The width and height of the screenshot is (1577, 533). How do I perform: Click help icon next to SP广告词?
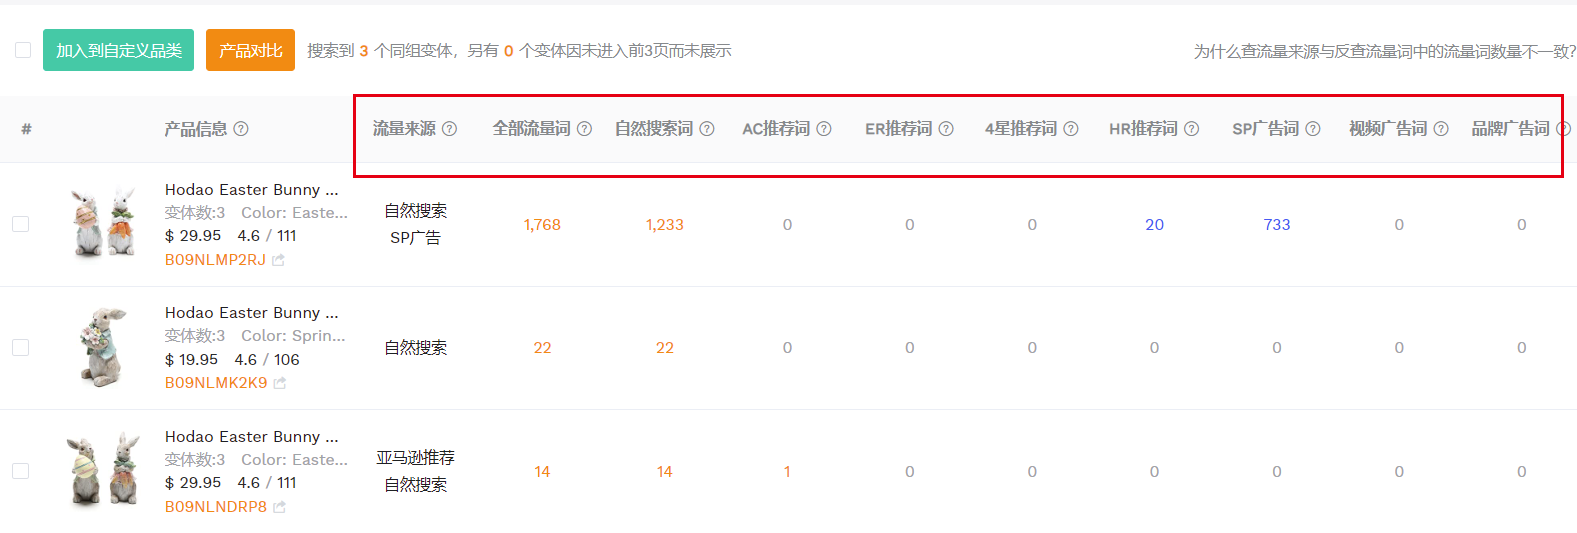click(1313, 129)
